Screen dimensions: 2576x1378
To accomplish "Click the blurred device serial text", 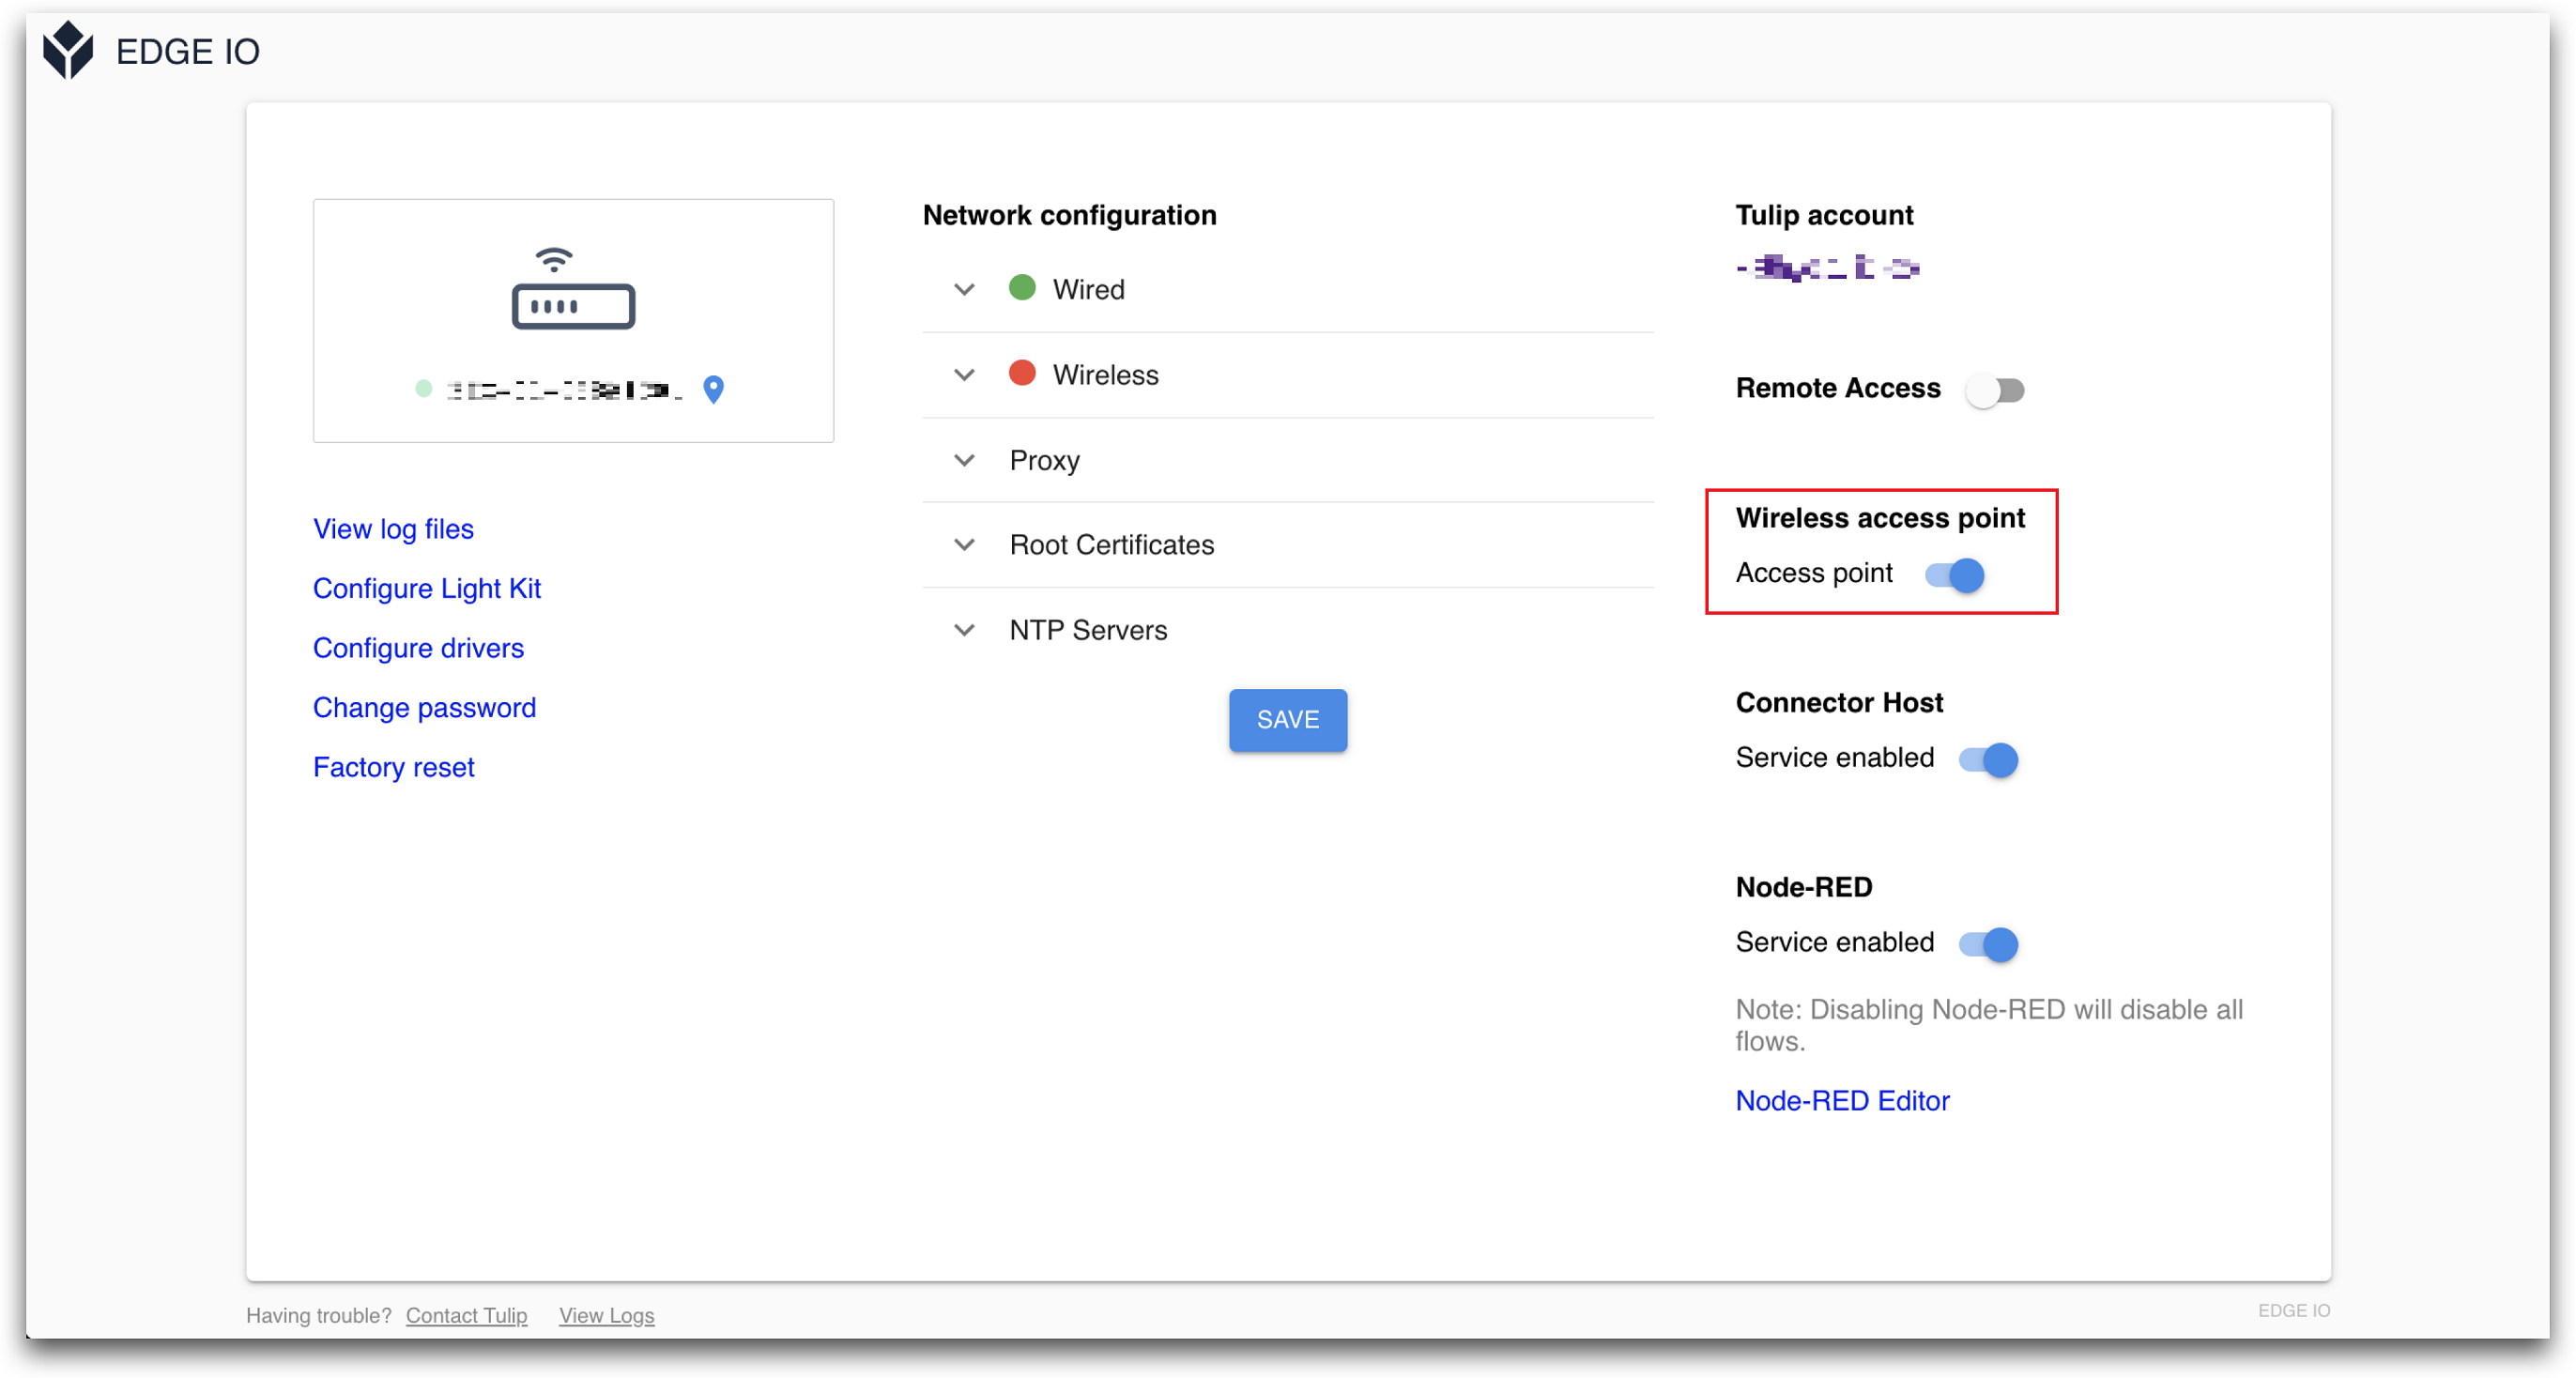I will click(x=564, y=390).
